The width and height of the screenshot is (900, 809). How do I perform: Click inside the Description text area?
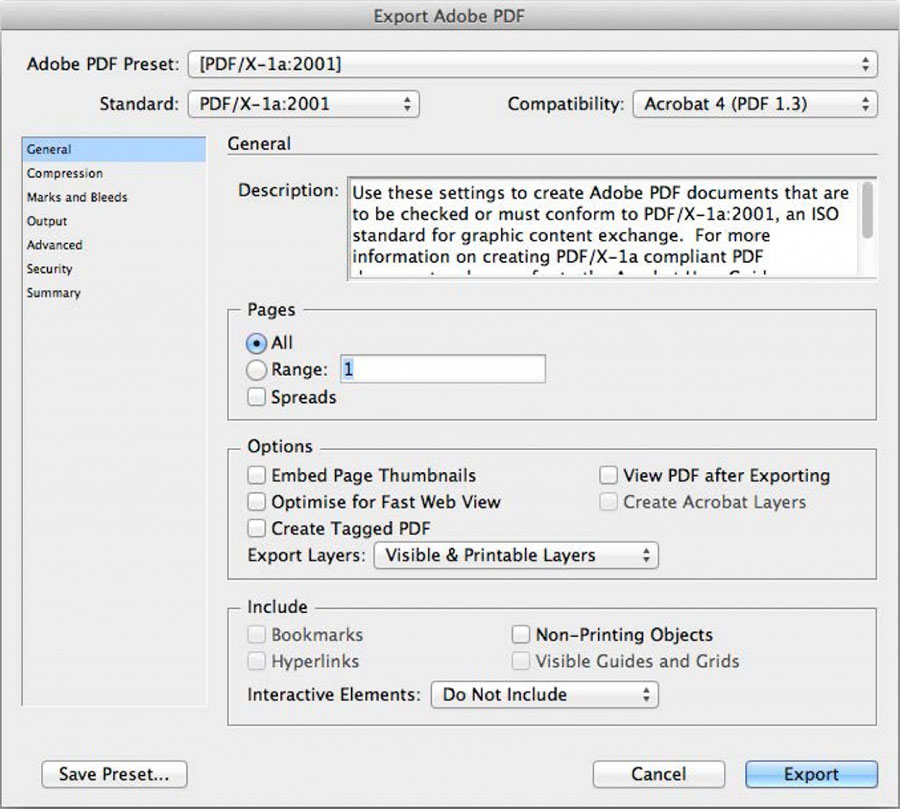[x=604, y=229]
